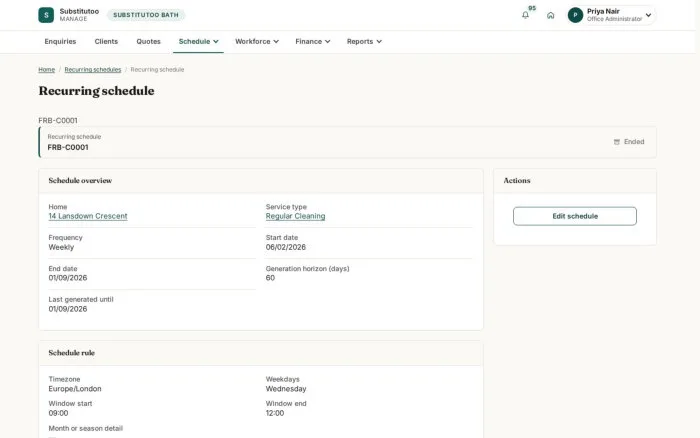The image size is (700, 438).
Task: Open the notifications bell icon
Action: click(x=525, y=15)
